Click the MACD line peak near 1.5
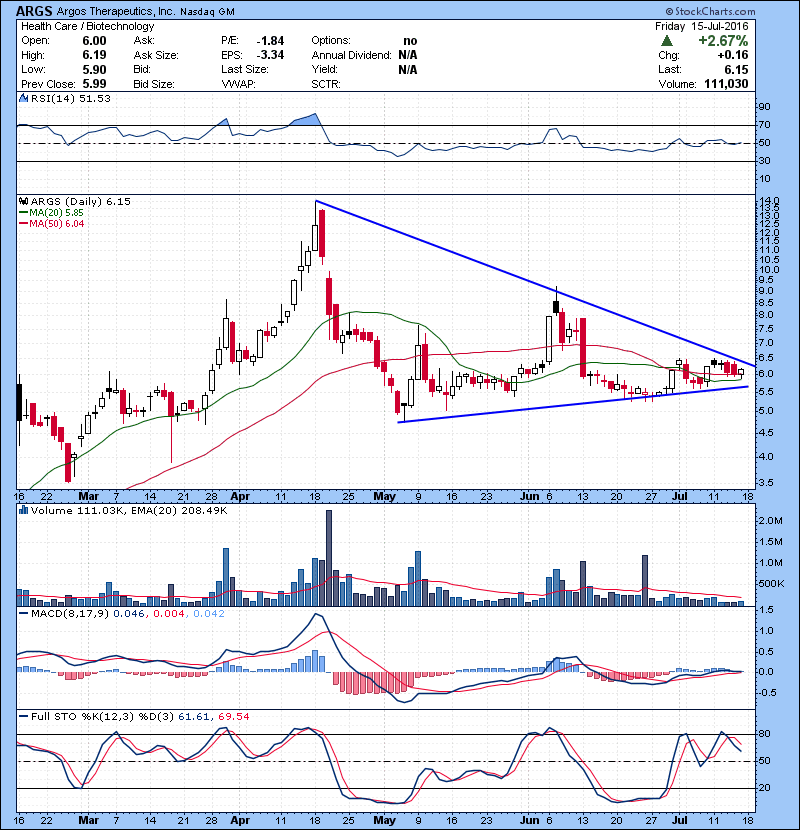 click(316, 615)
